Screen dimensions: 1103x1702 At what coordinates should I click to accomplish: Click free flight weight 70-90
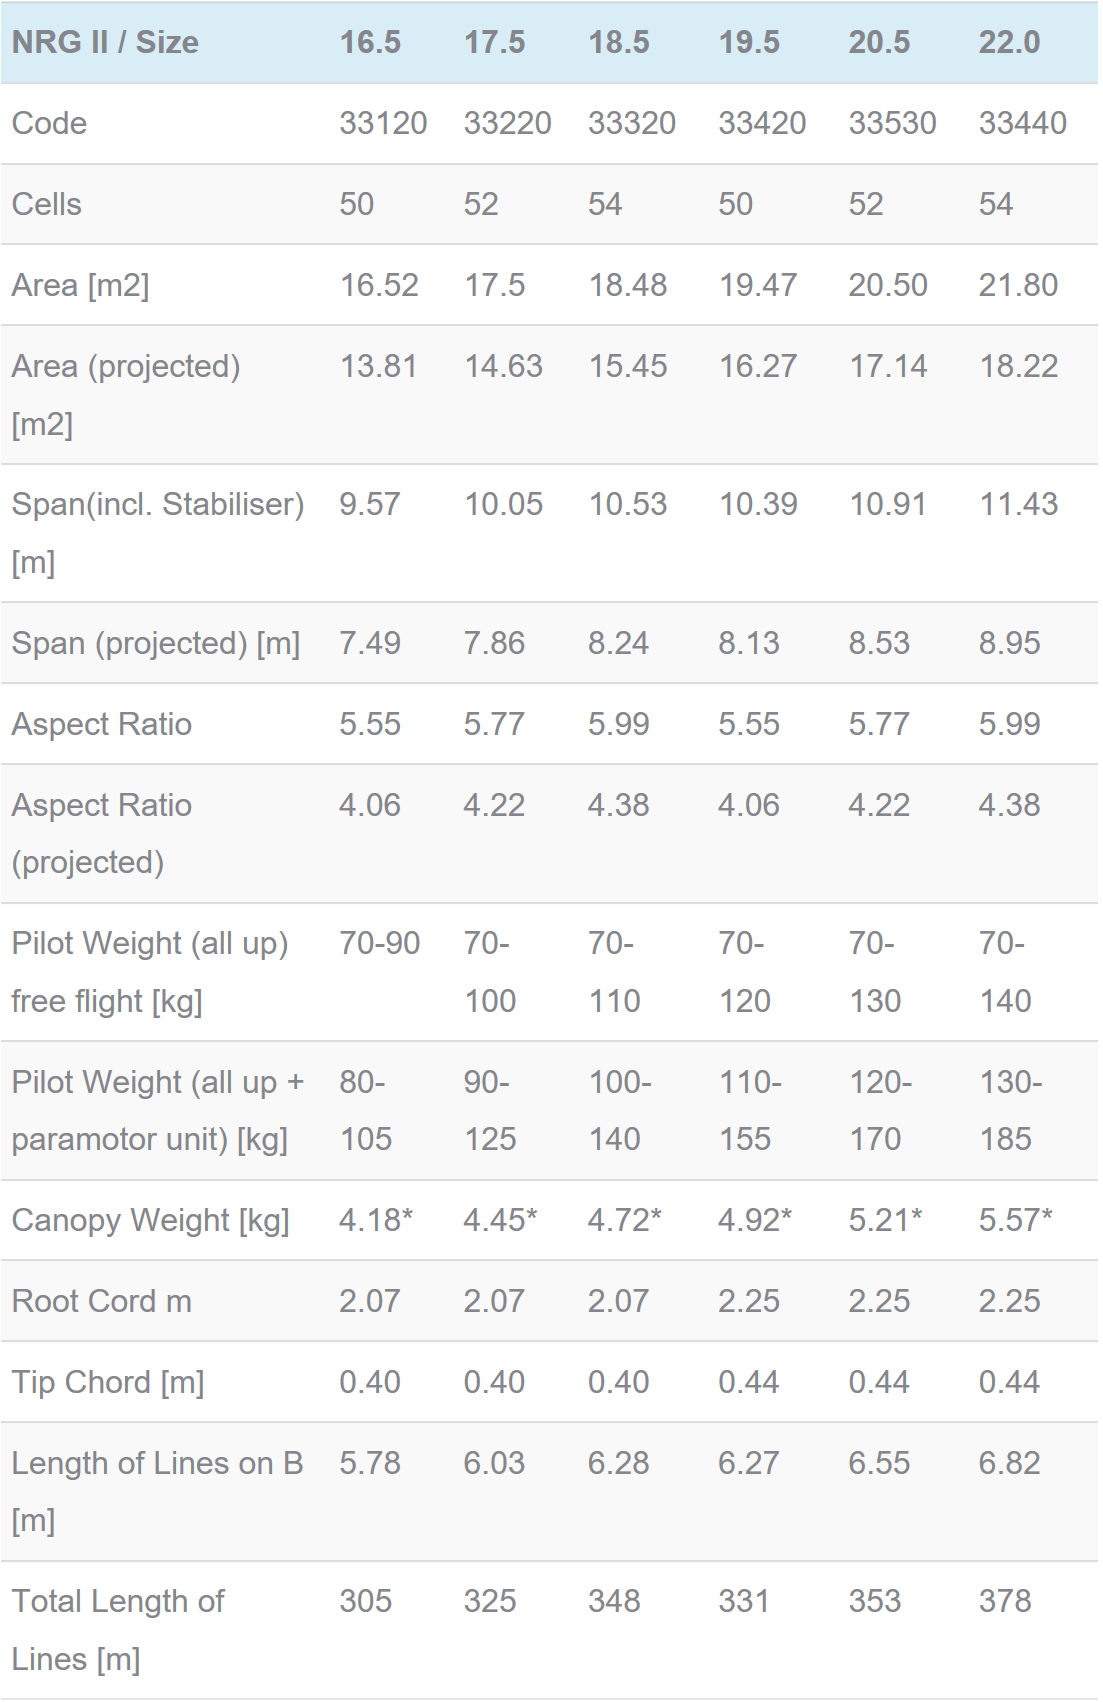click(379, 943)
